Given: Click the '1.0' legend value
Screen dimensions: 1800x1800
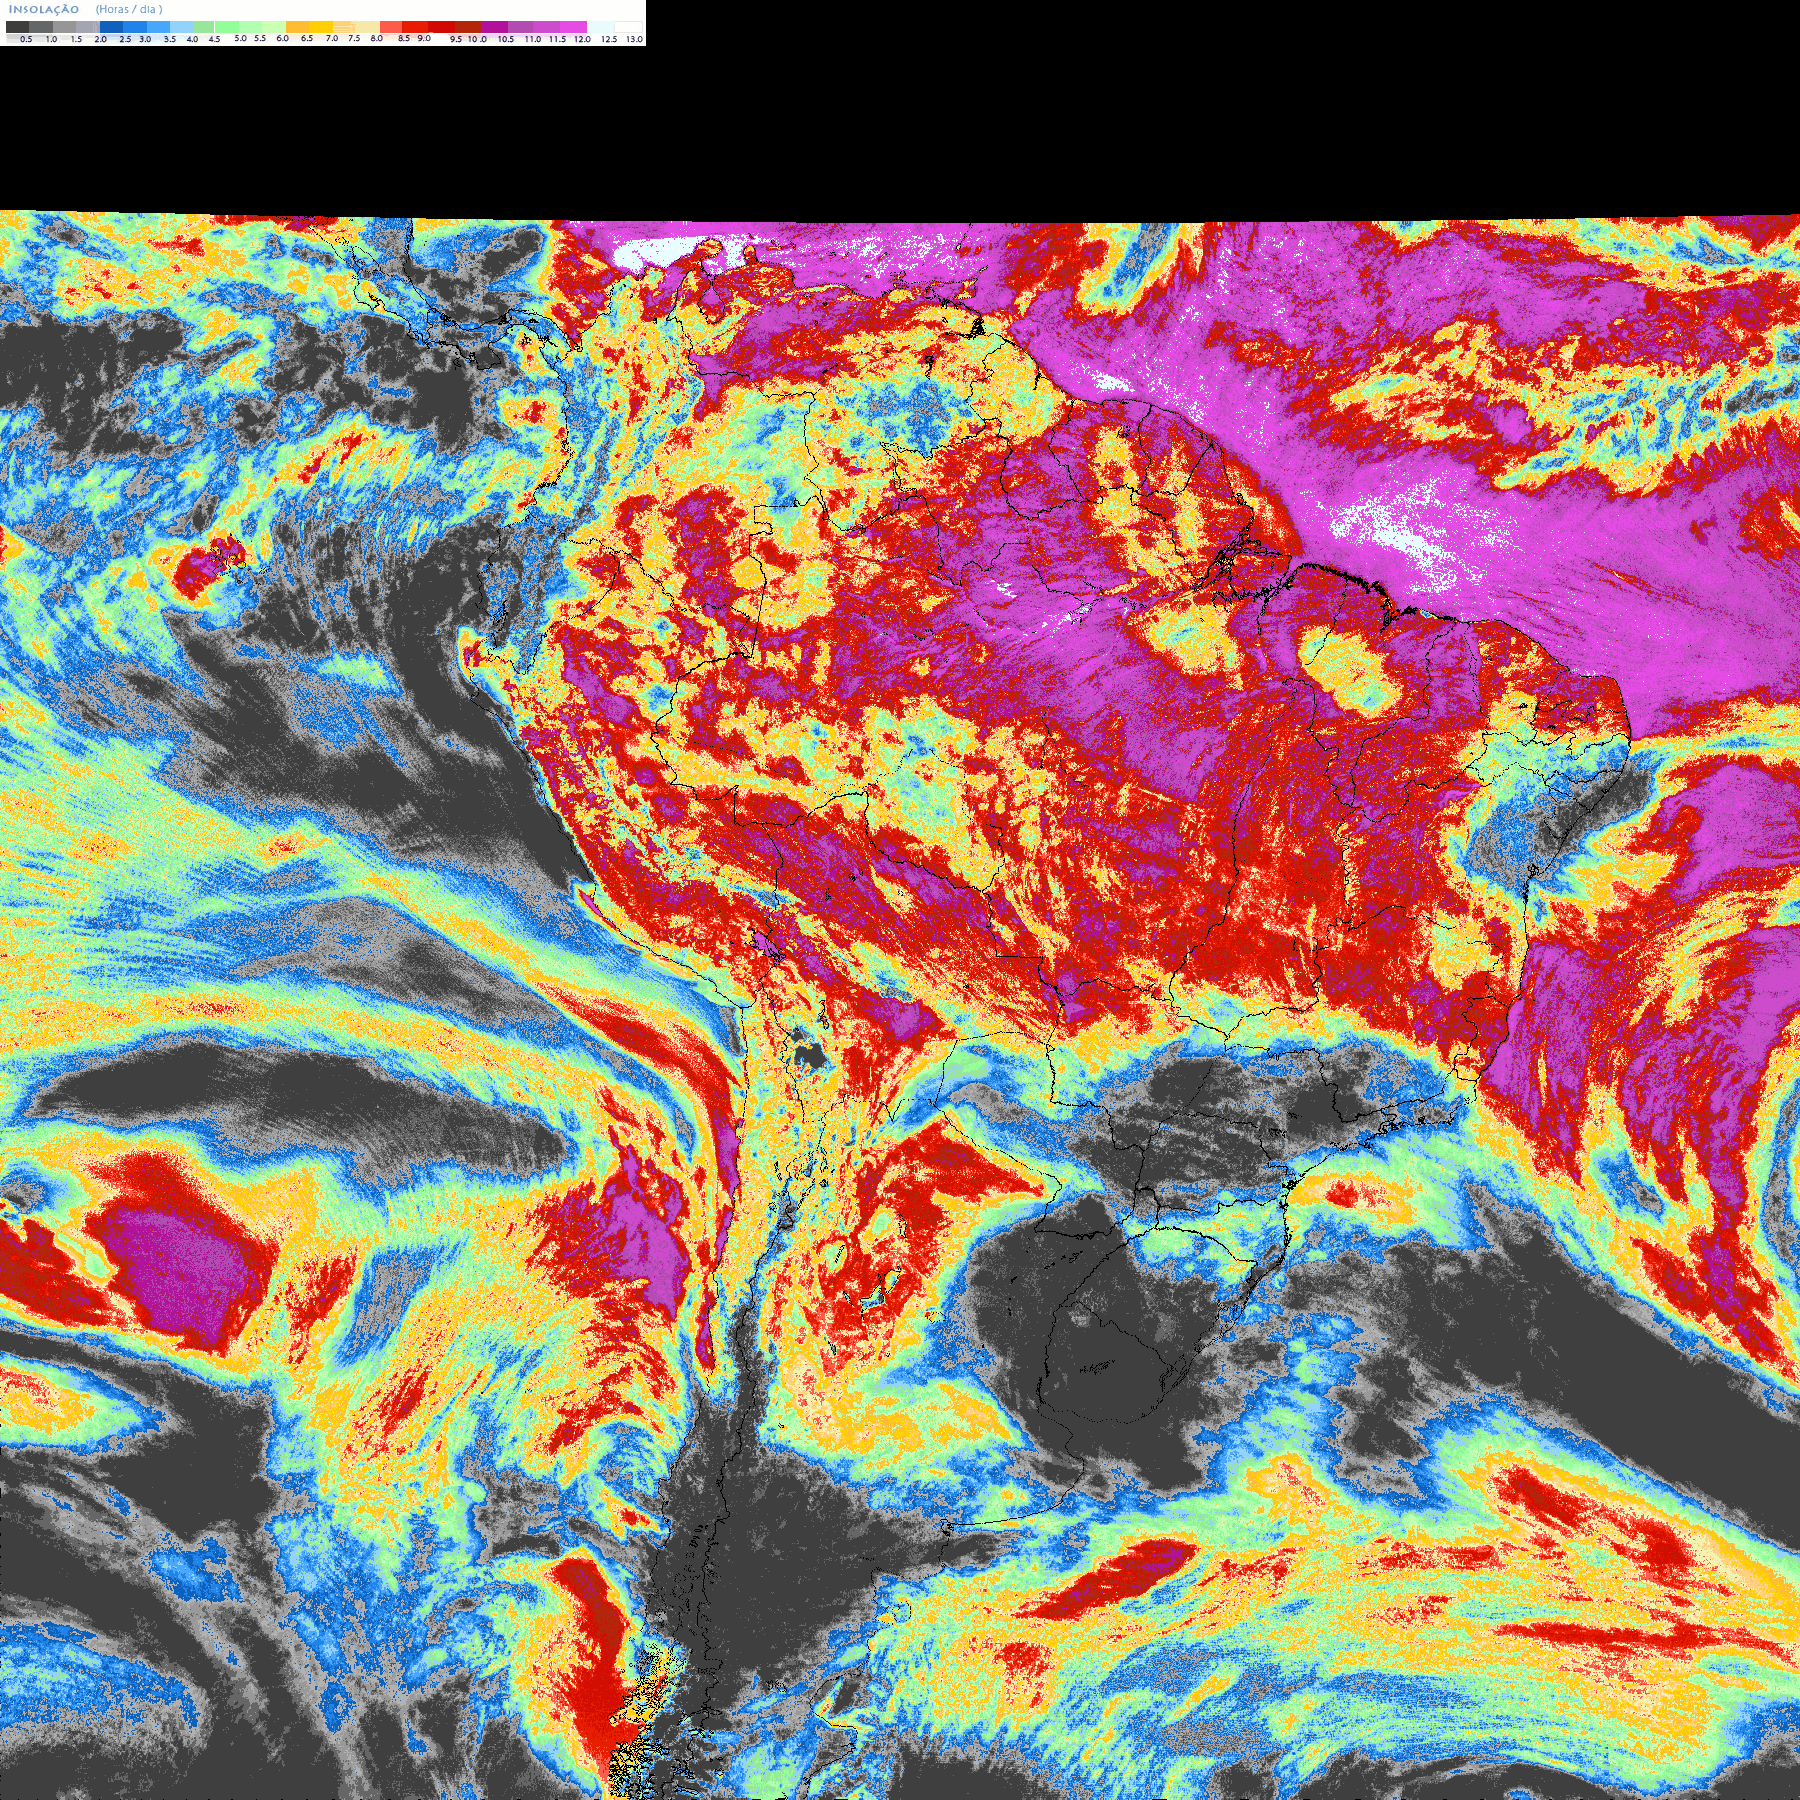Looking at the screenshot, I should [51, 39].
